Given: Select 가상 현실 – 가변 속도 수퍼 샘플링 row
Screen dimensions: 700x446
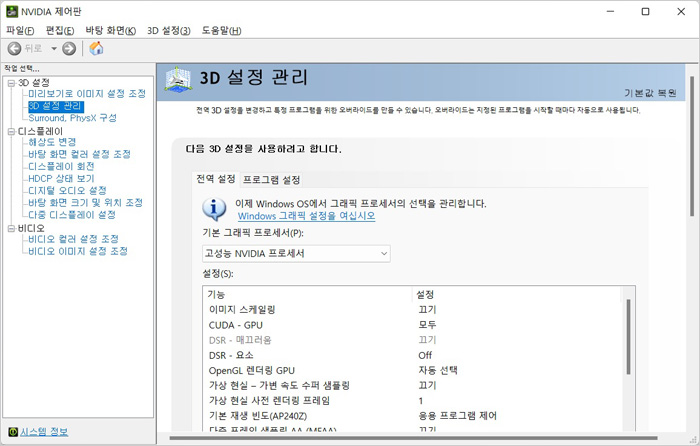Looking at the screenshot, I should click(411, 385).
